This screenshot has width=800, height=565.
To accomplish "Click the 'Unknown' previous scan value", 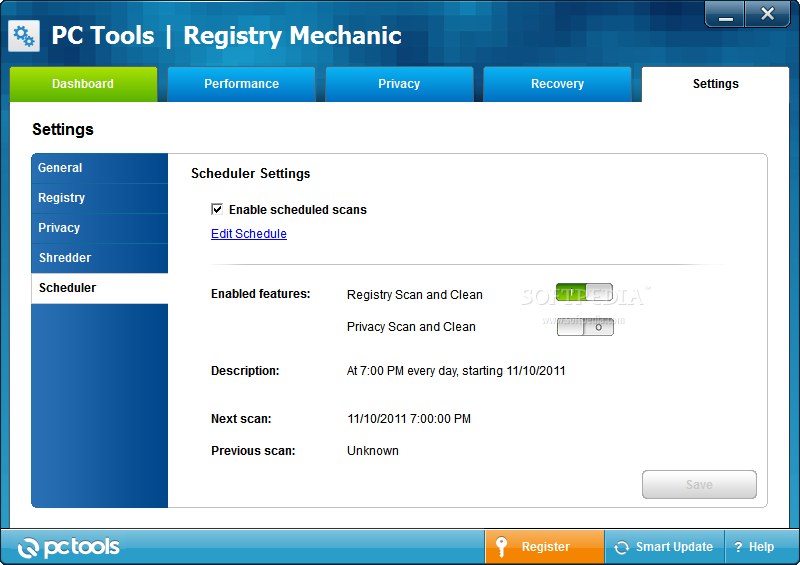I will pyautogui.click(x=373, y=451).
